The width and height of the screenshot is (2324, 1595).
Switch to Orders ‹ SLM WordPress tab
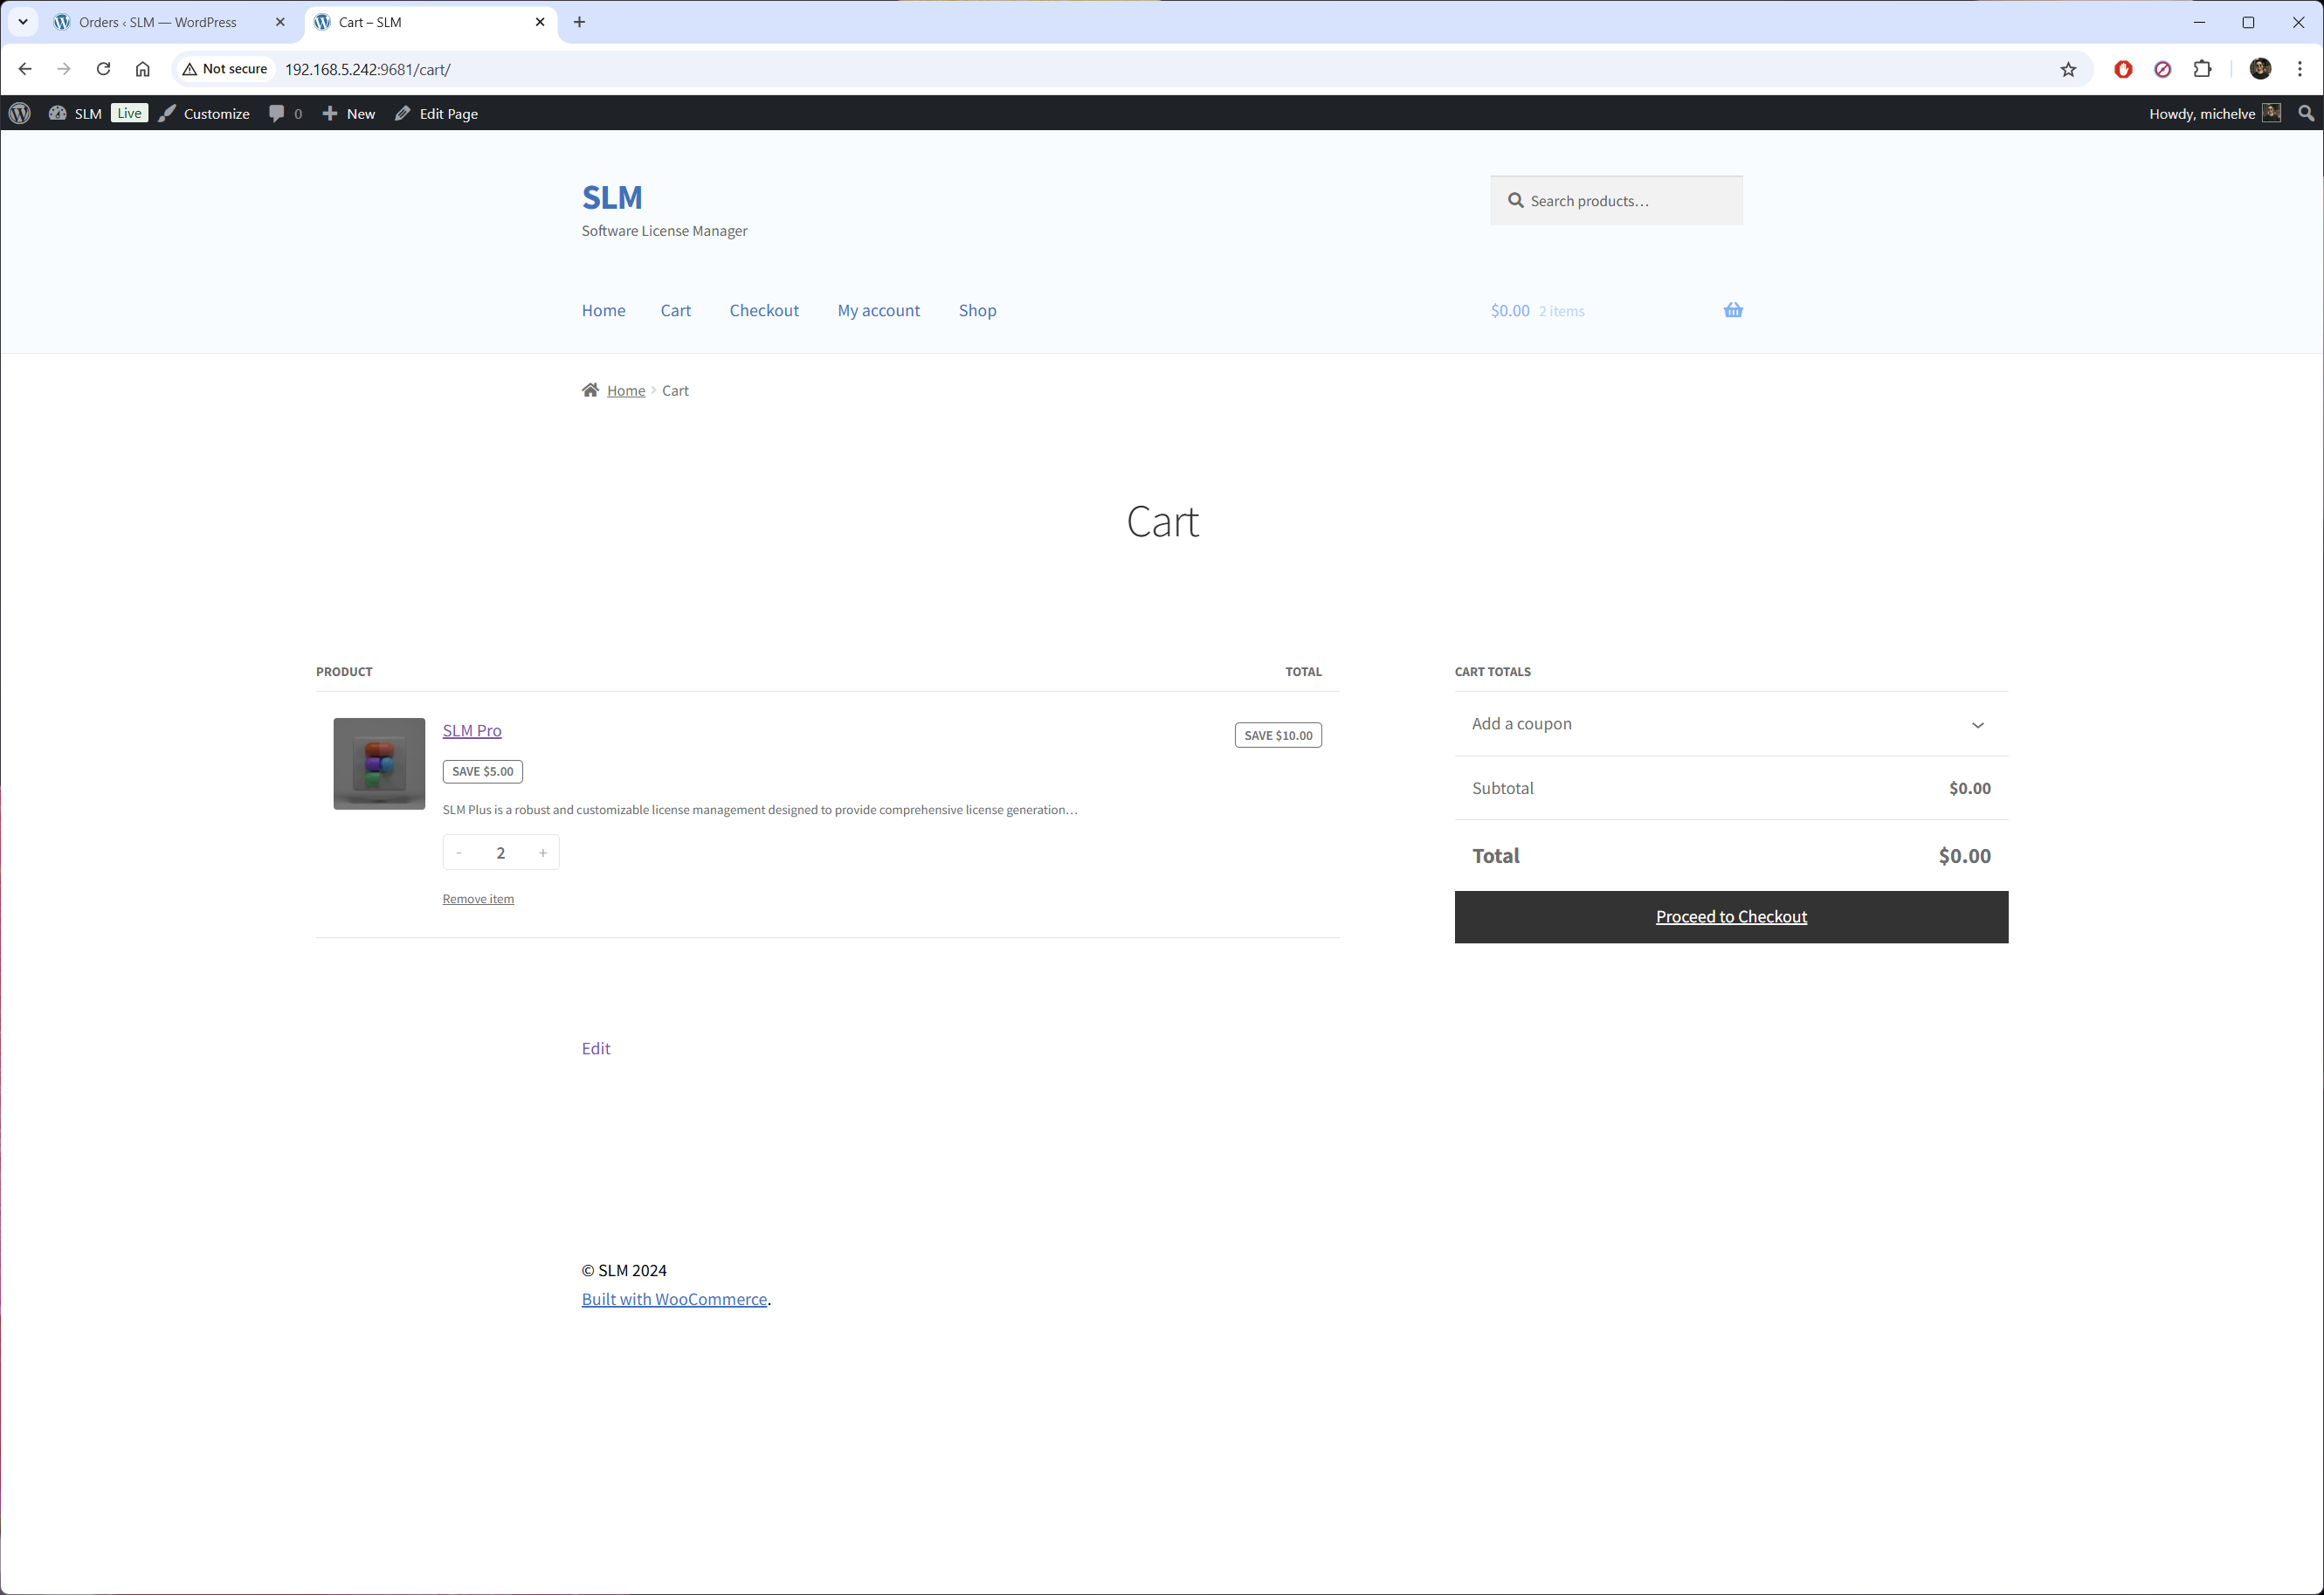[158, 22]
